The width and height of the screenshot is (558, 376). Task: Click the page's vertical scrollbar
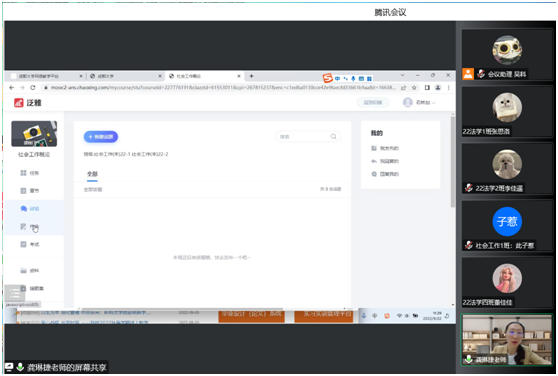click(x=453, y=162)
